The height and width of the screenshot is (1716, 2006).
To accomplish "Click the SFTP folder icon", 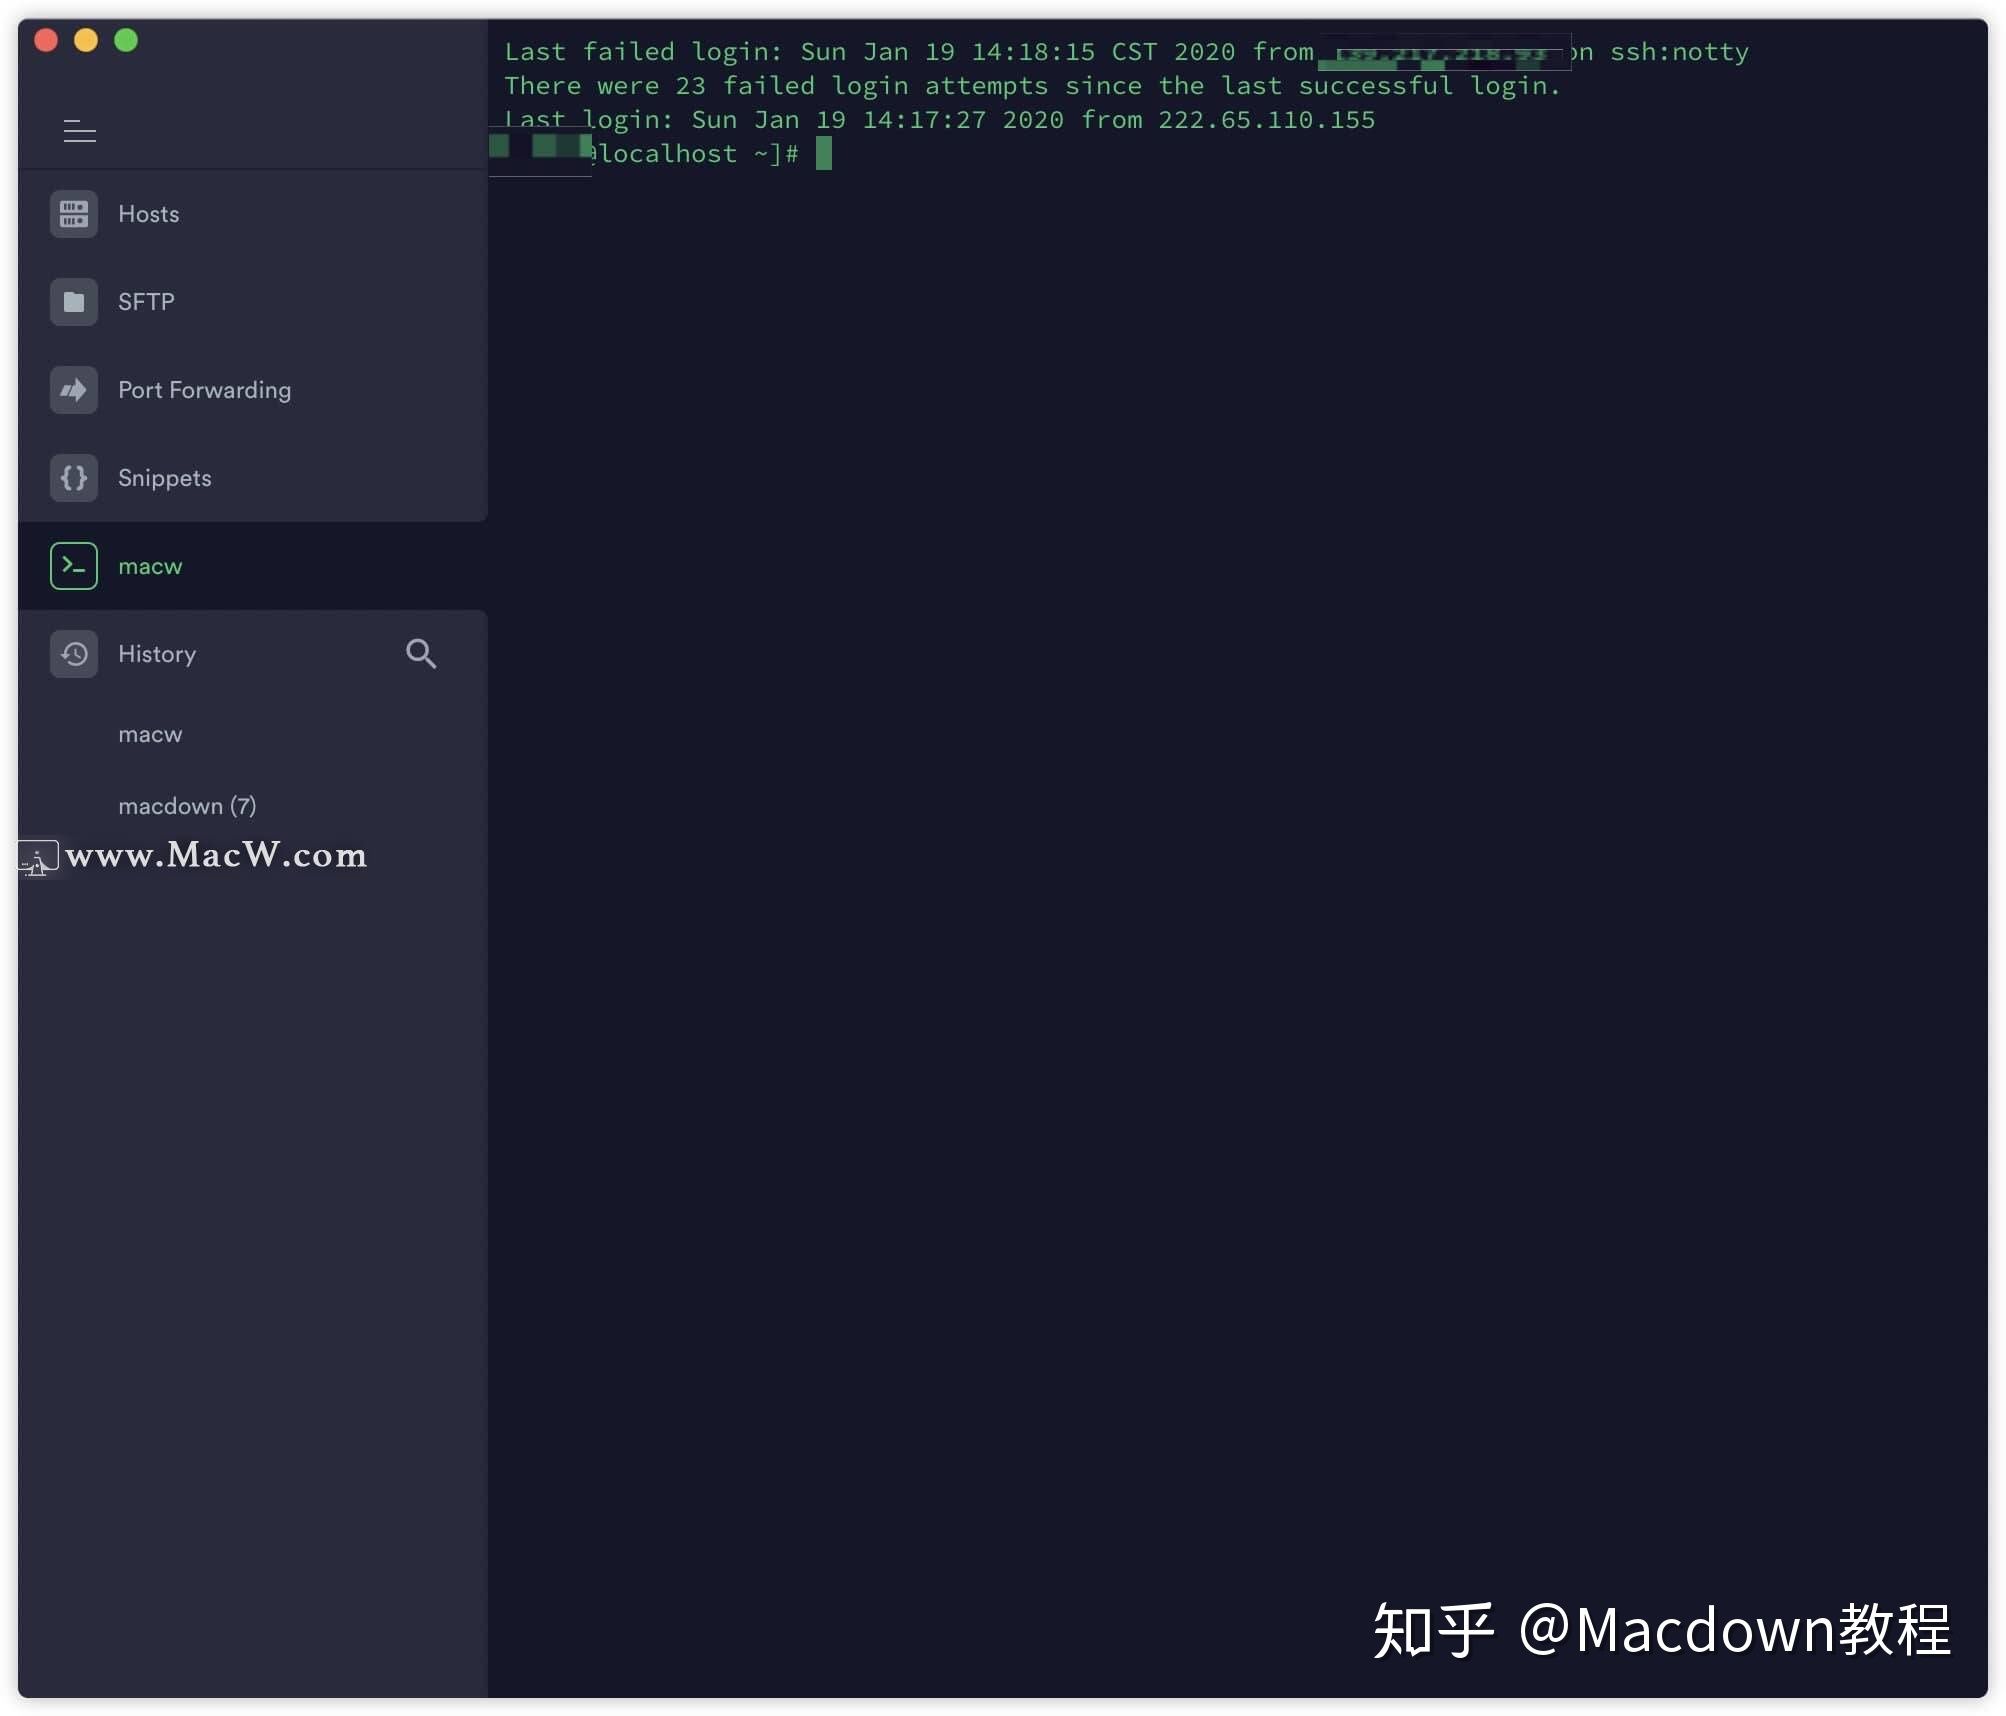I will pyautogui.click(x=74, y=302).
